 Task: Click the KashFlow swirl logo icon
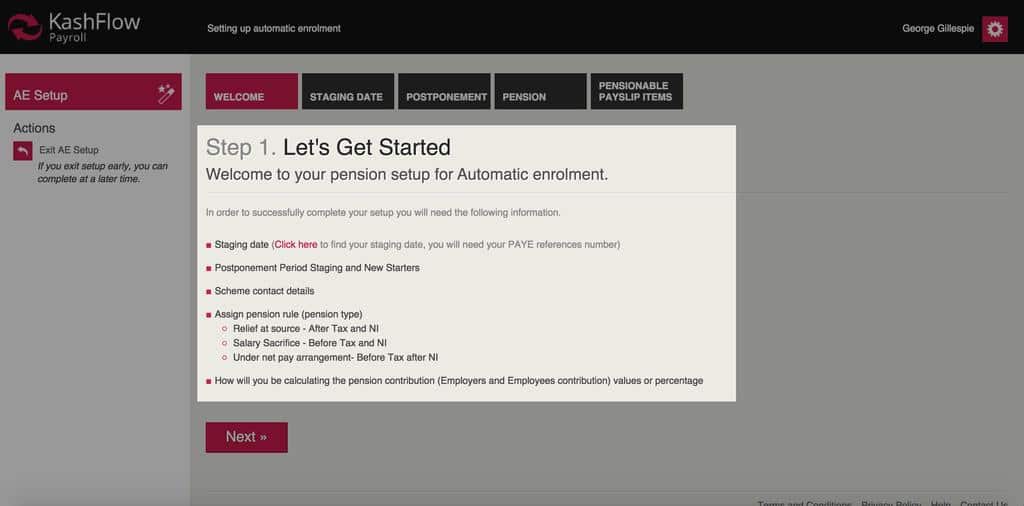24,27
